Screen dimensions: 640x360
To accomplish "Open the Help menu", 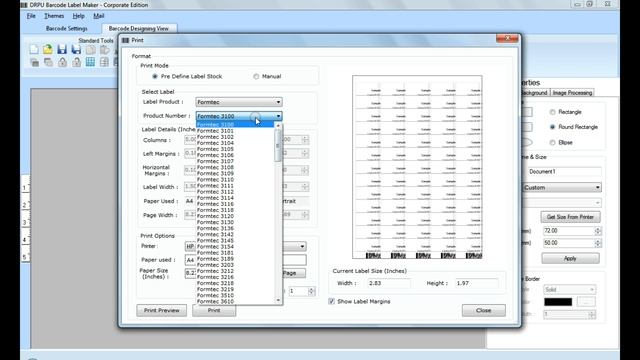I will [x=78, y=16].
